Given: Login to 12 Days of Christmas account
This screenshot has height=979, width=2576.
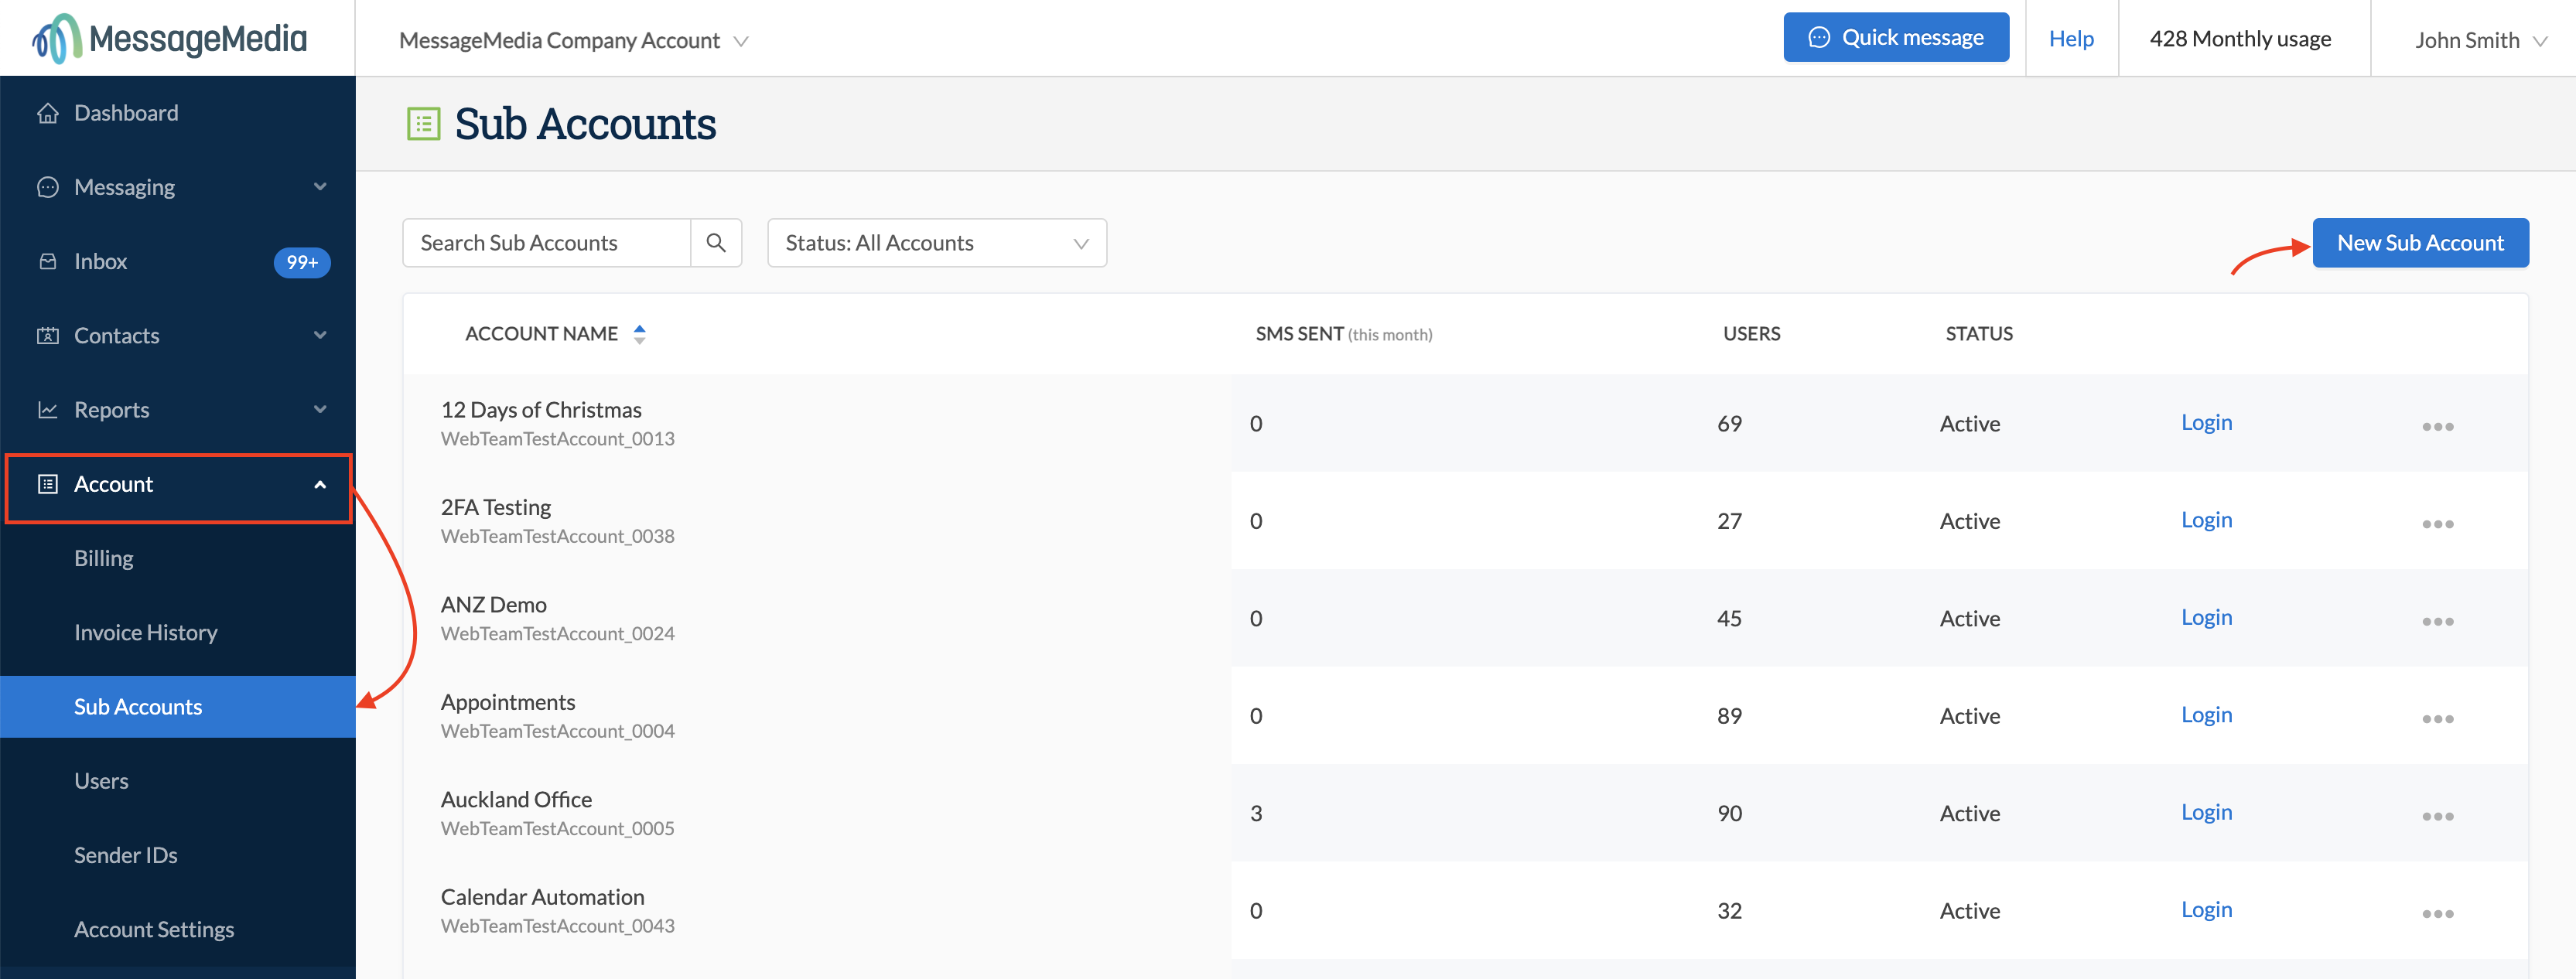Looking at the screenshot, I should pos(2206,422).
